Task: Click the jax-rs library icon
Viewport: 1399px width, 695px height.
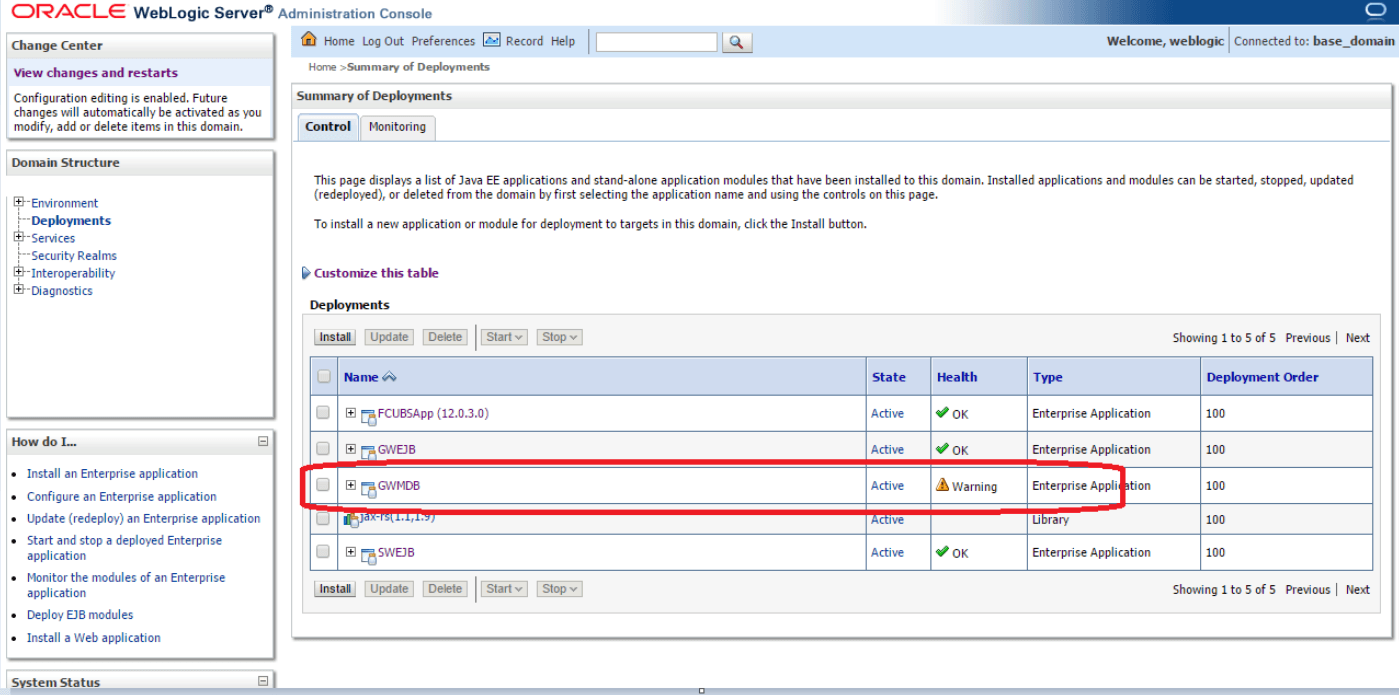Action: (351, 518)
